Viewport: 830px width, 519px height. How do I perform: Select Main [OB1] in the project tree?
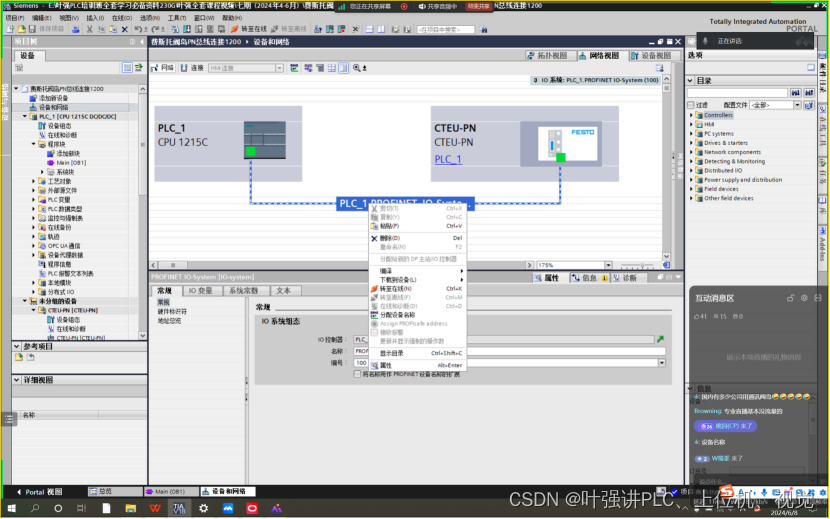71,163
